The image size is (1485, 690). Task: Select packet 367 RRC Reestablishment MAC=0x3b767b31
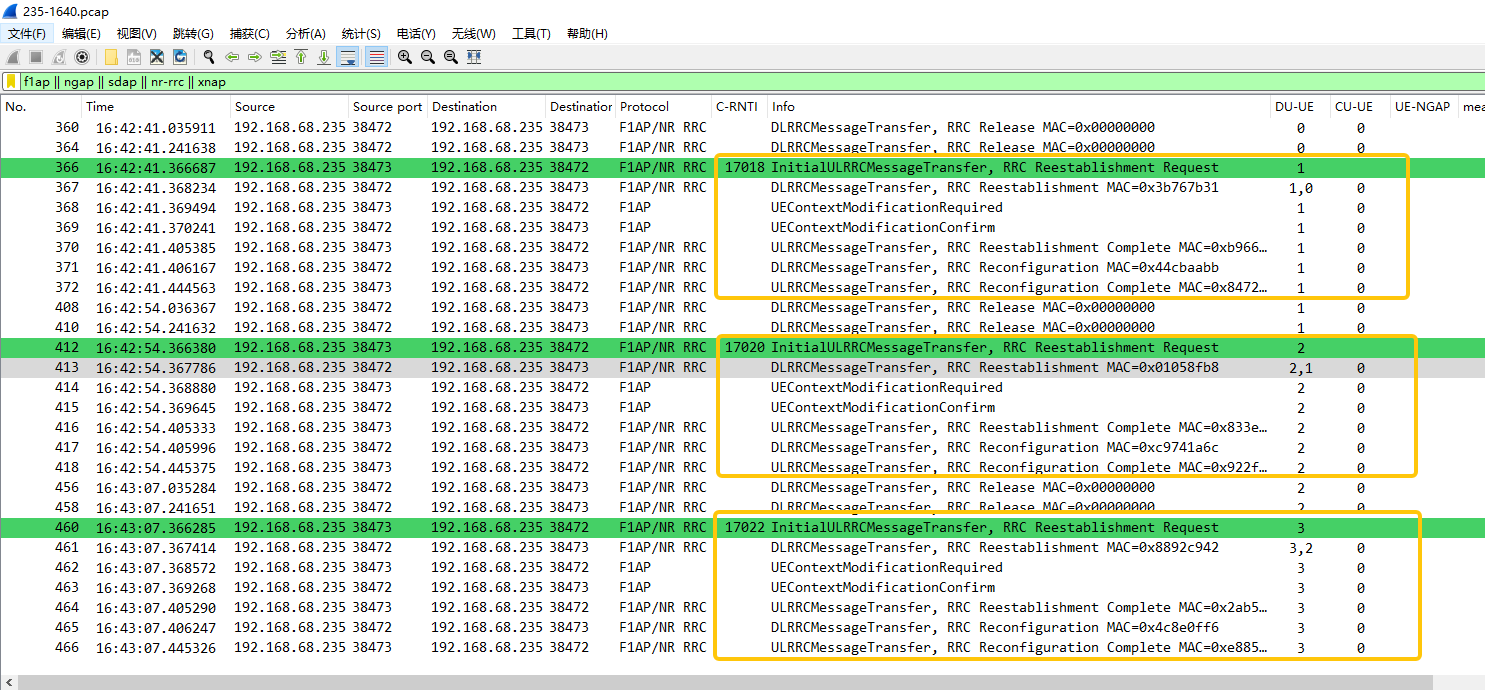point(742,187)
